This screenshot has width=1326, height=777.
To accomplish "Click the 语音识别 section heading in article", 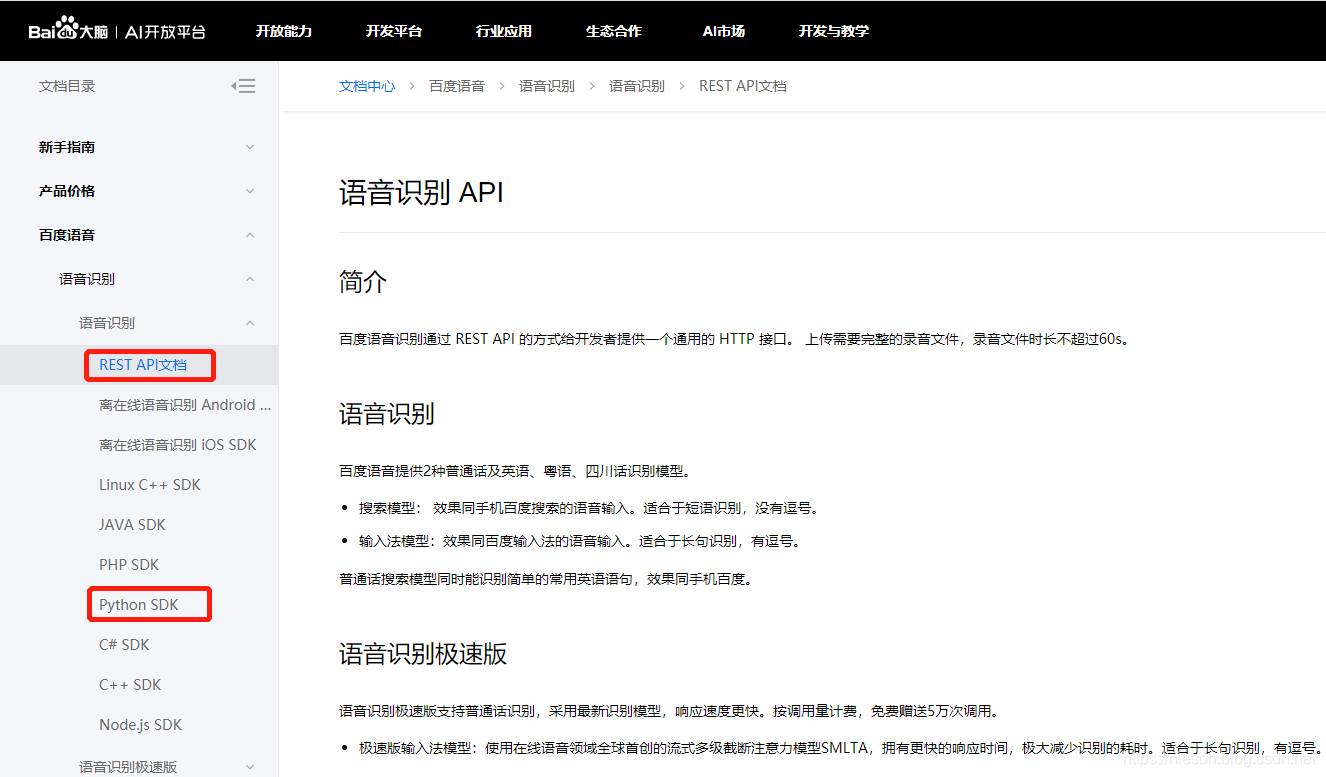I will click(x=387, y=414).
